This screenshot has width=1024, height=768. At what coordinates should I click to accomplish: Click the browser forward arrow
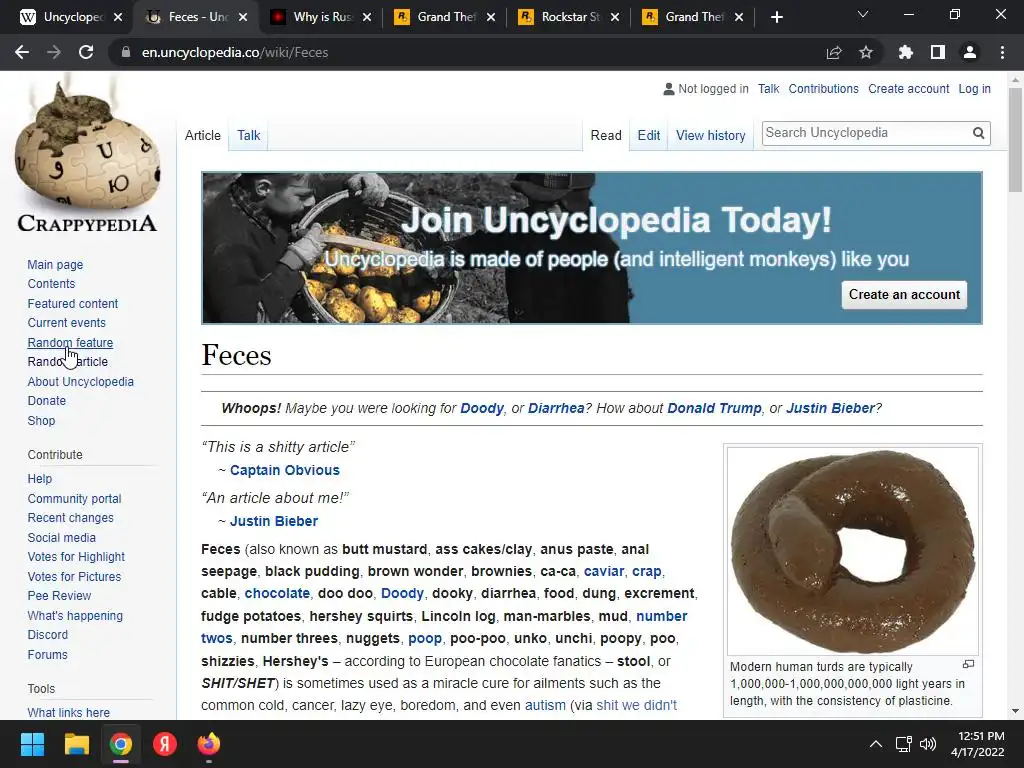54,52
